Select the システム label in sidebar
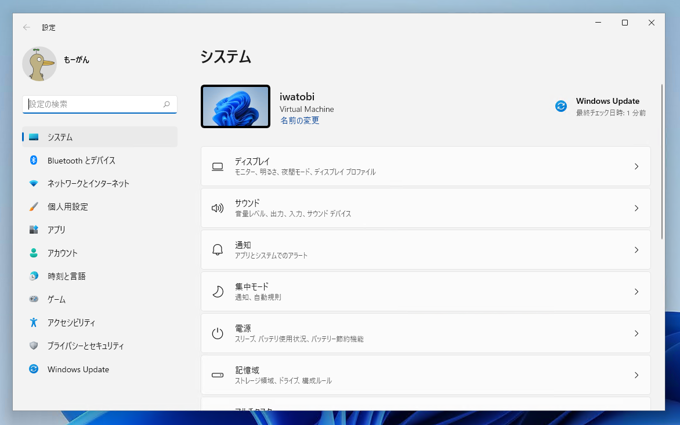Image resolution: width=680 pixels, height=425 pixels. pyautogui.click(x=60, y=137)
